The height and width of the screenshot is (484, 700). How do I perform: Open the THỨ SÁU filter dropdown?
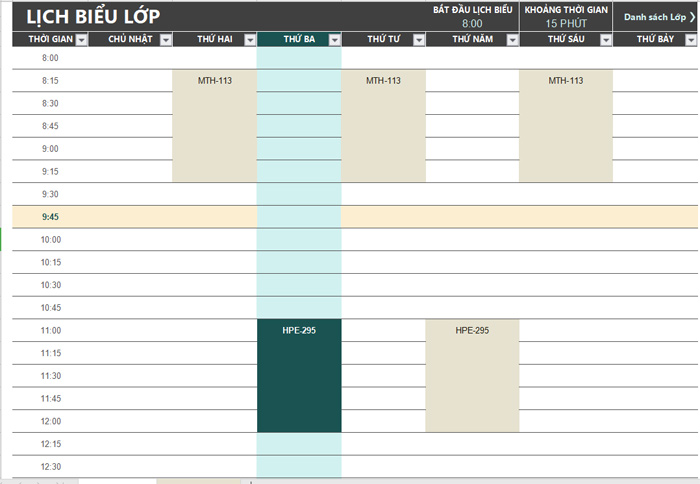[x=606, y=40]
